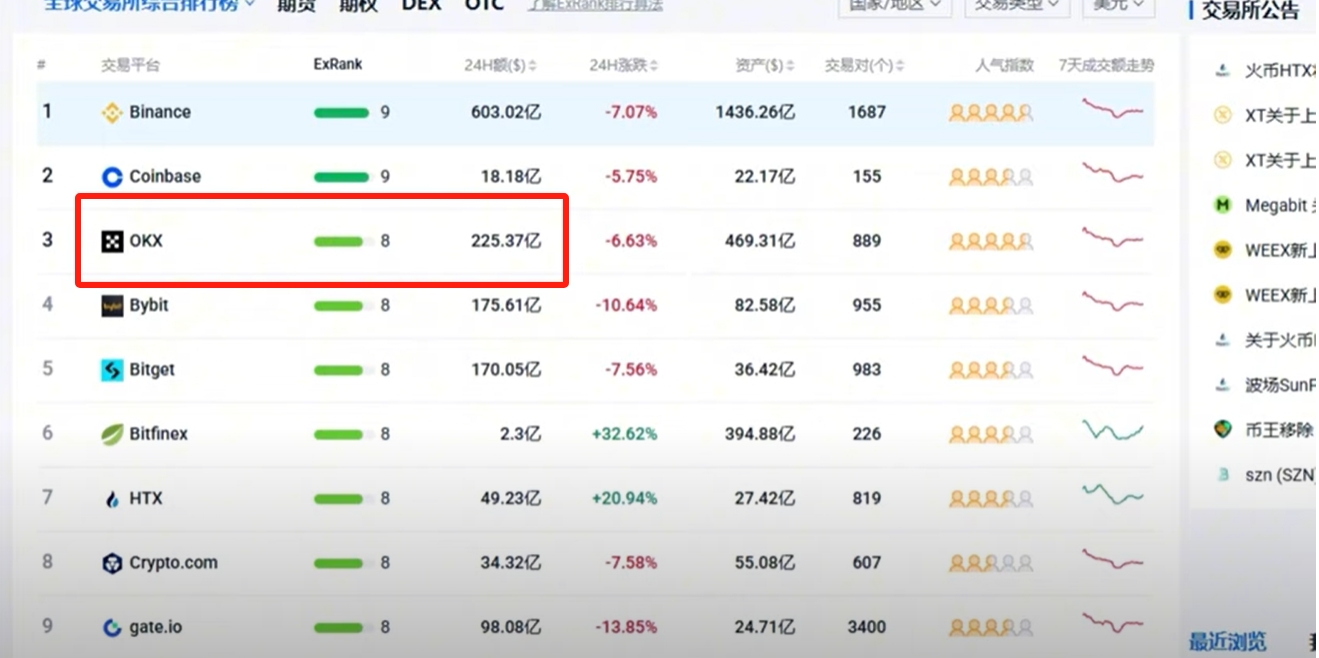Screen dimensions: 1319x658
Task: Select the OKX logo icon
Action: click(x=112, y=241)
